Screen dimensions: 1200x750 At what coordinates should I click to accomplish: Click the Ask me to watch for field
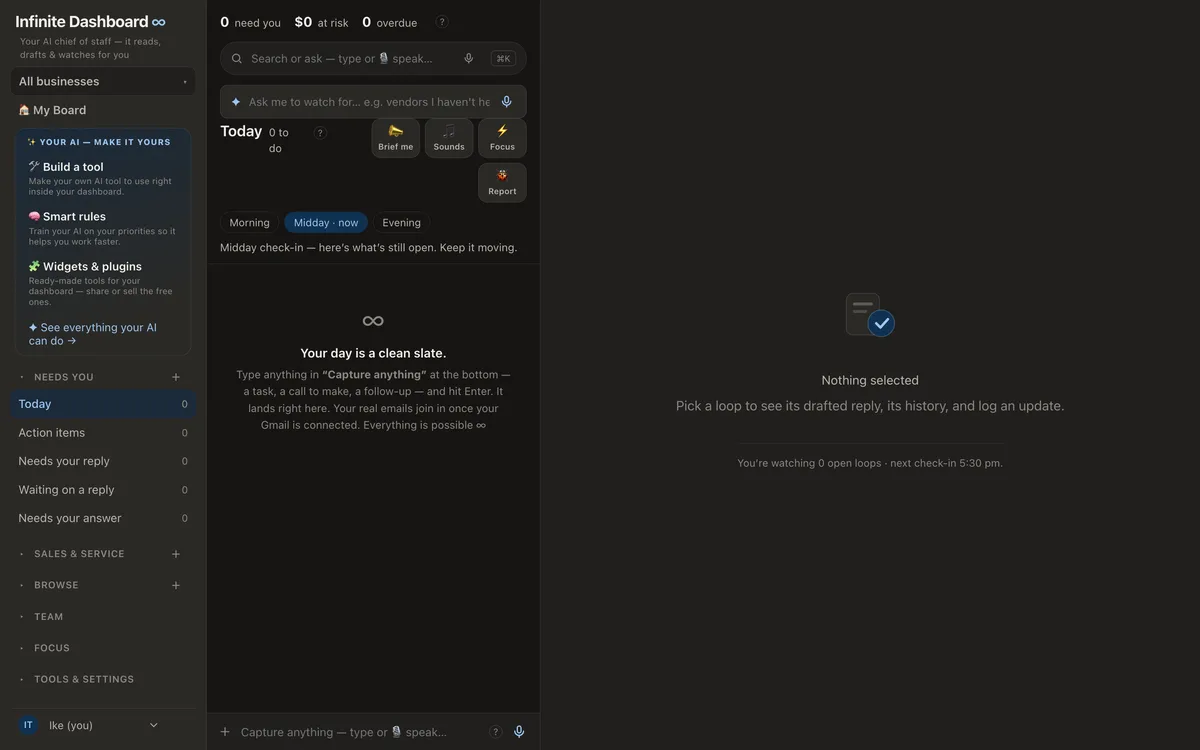pos(373,102)
